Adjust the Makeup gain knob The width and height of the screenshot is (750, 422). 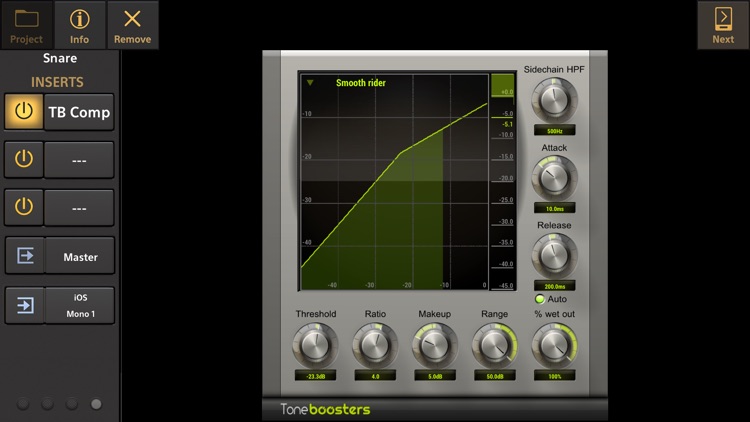(435, 345)
